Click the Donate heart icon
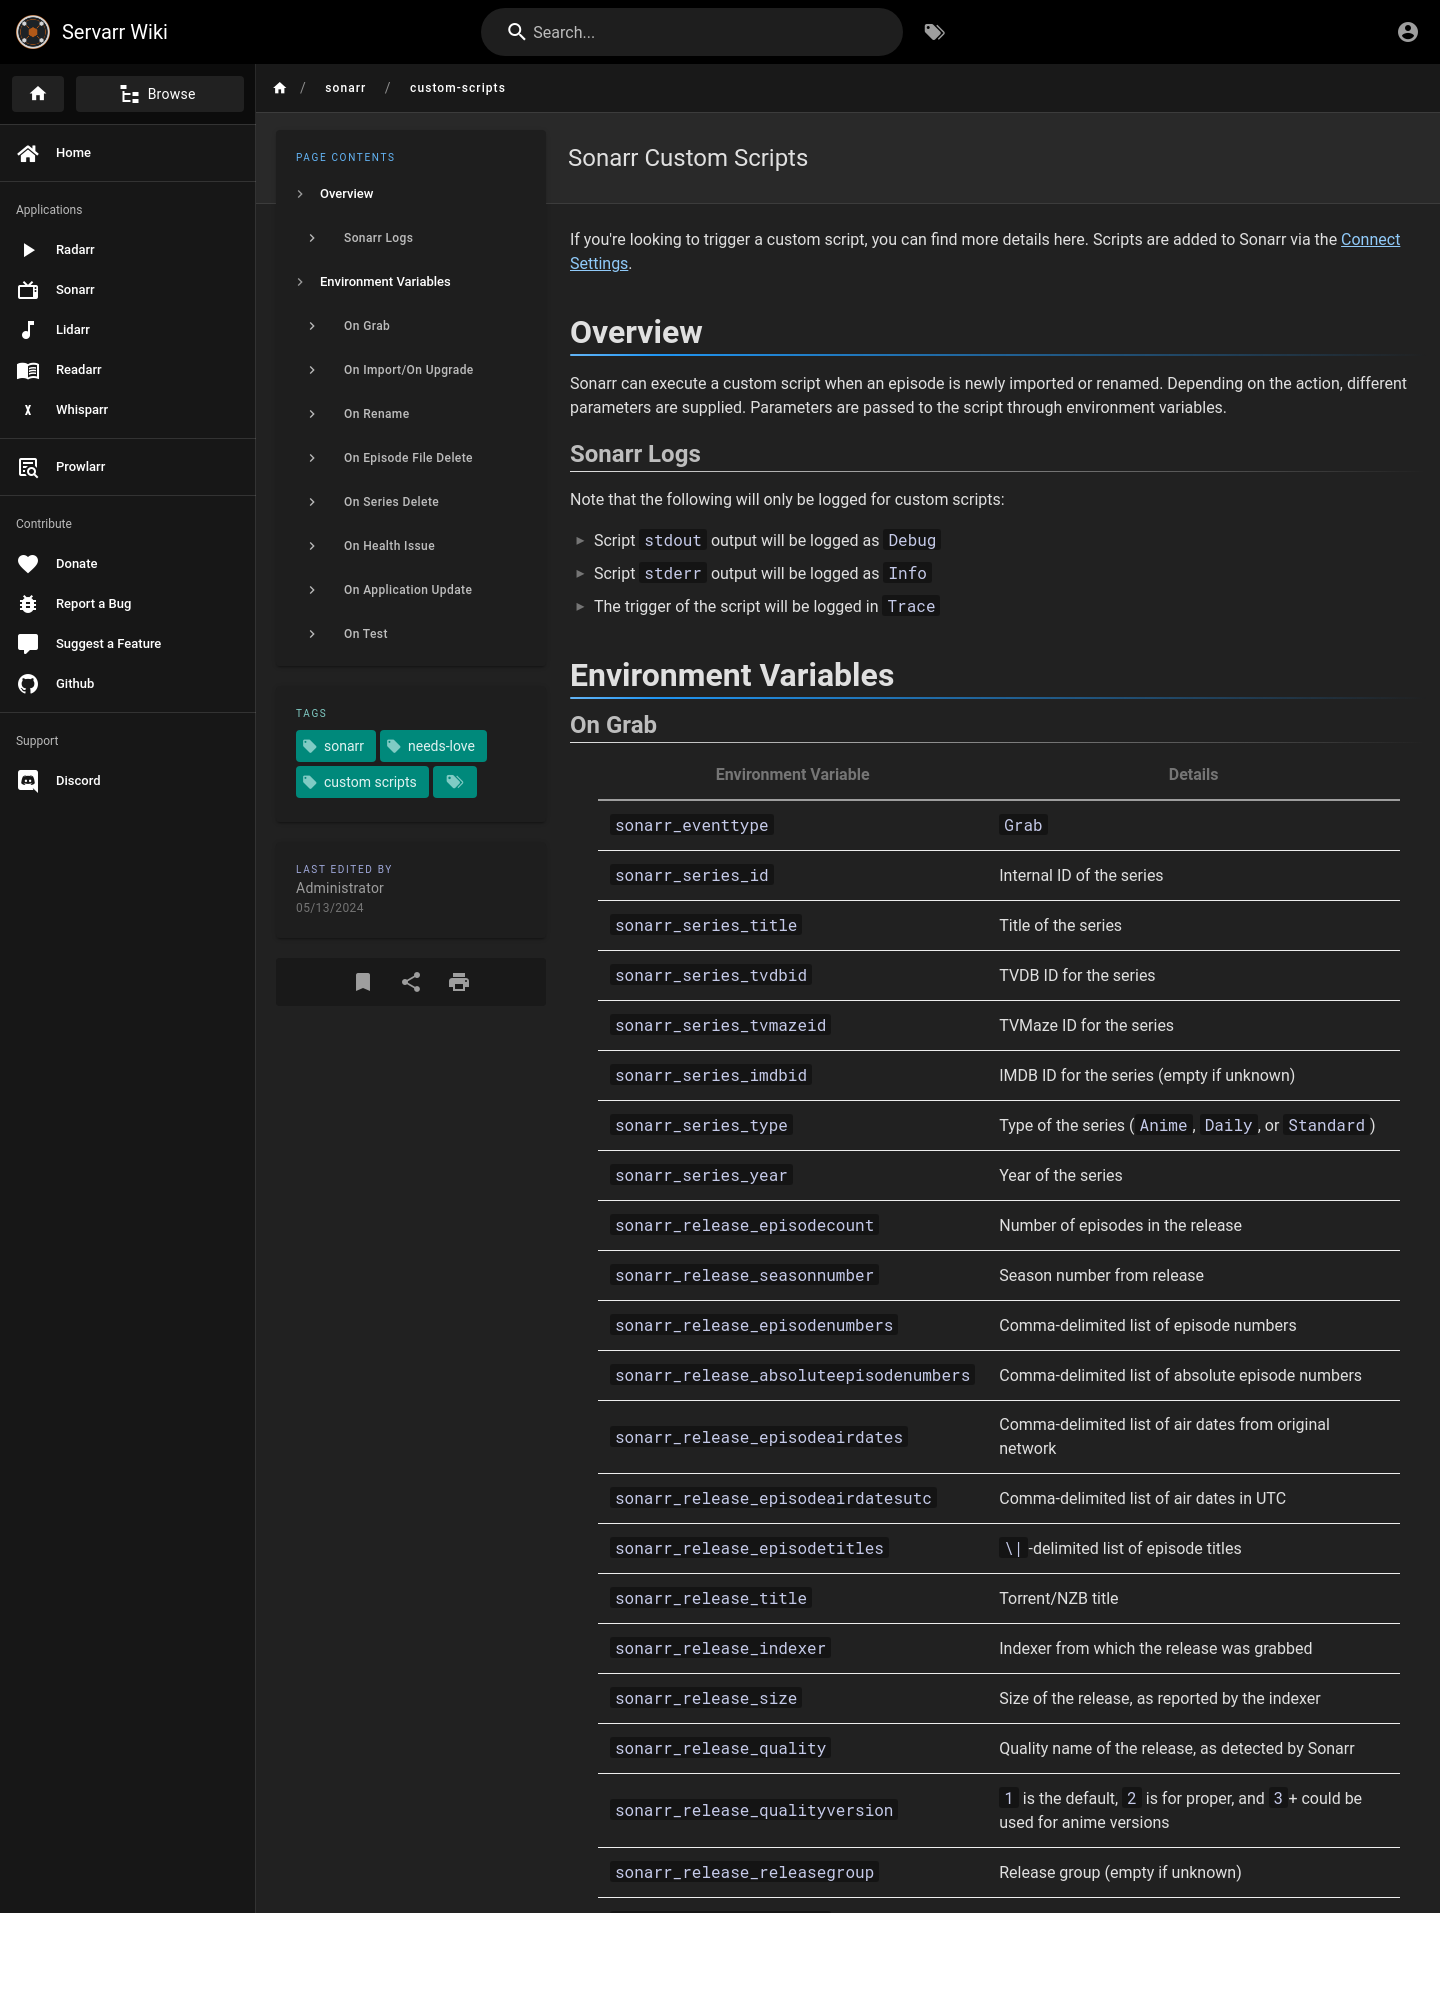Screen dimensions: 1440x2000 point(28,564)
